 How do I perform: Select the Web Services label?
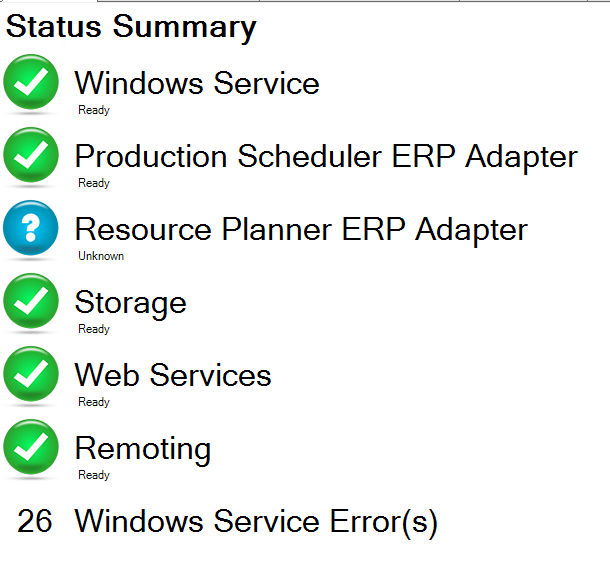point(173,375)
